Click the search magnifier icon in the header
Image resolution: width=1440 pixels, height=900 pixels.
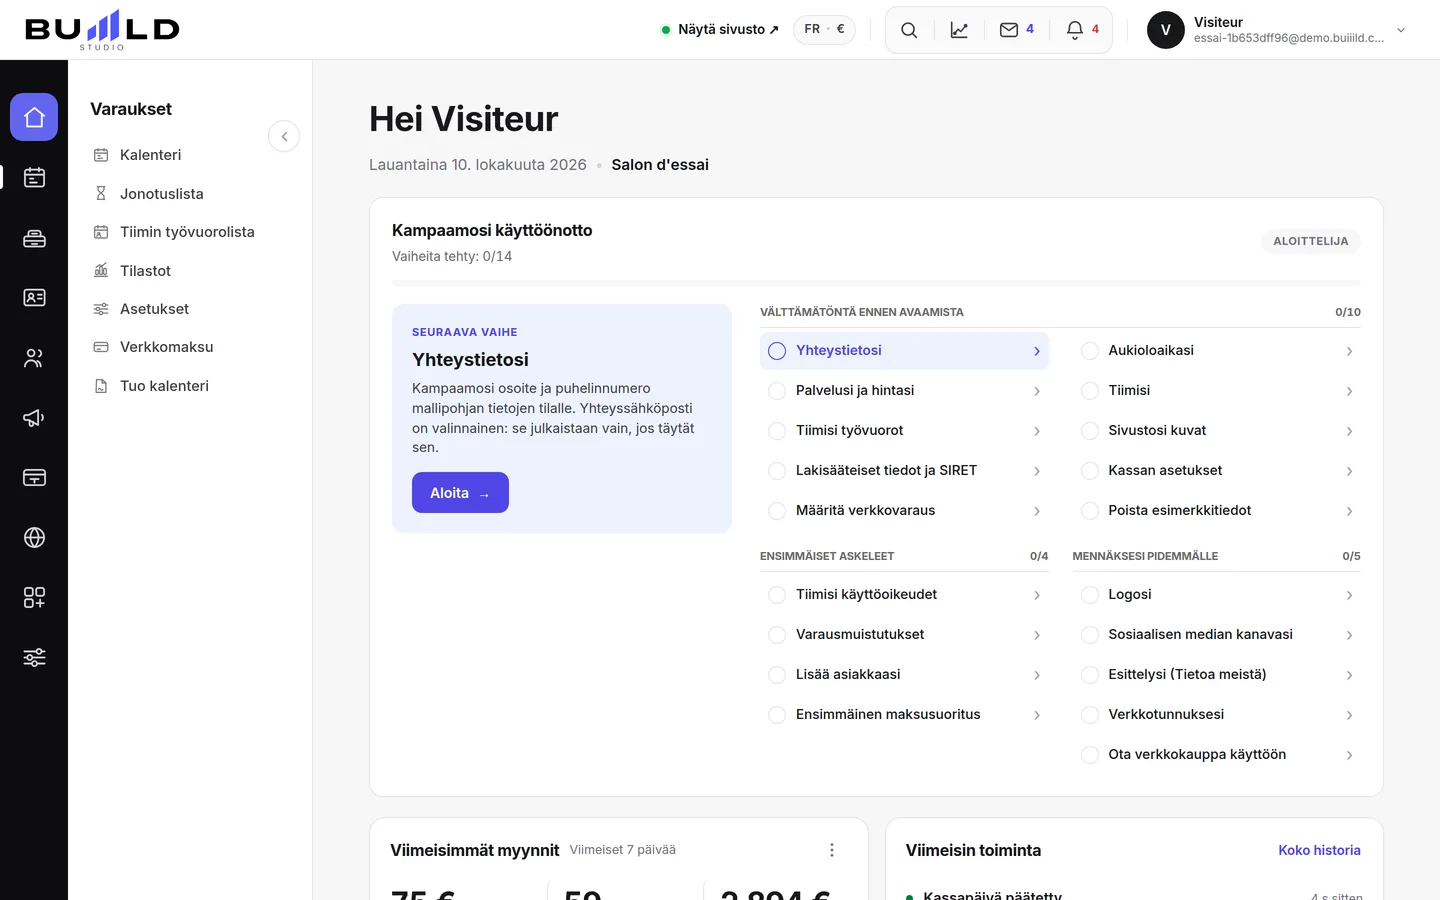tap(909, 30)
